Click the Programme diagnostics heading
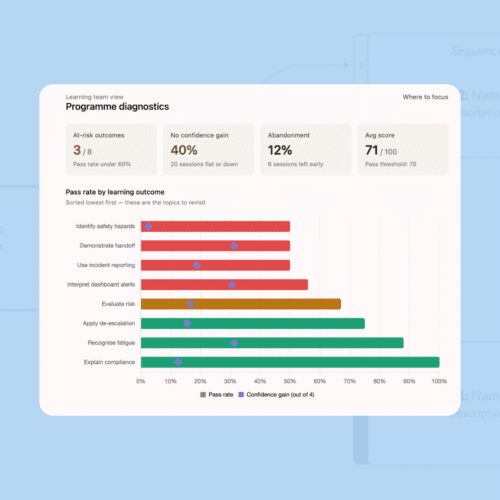 pyautogui.click(x=117, y=107)
